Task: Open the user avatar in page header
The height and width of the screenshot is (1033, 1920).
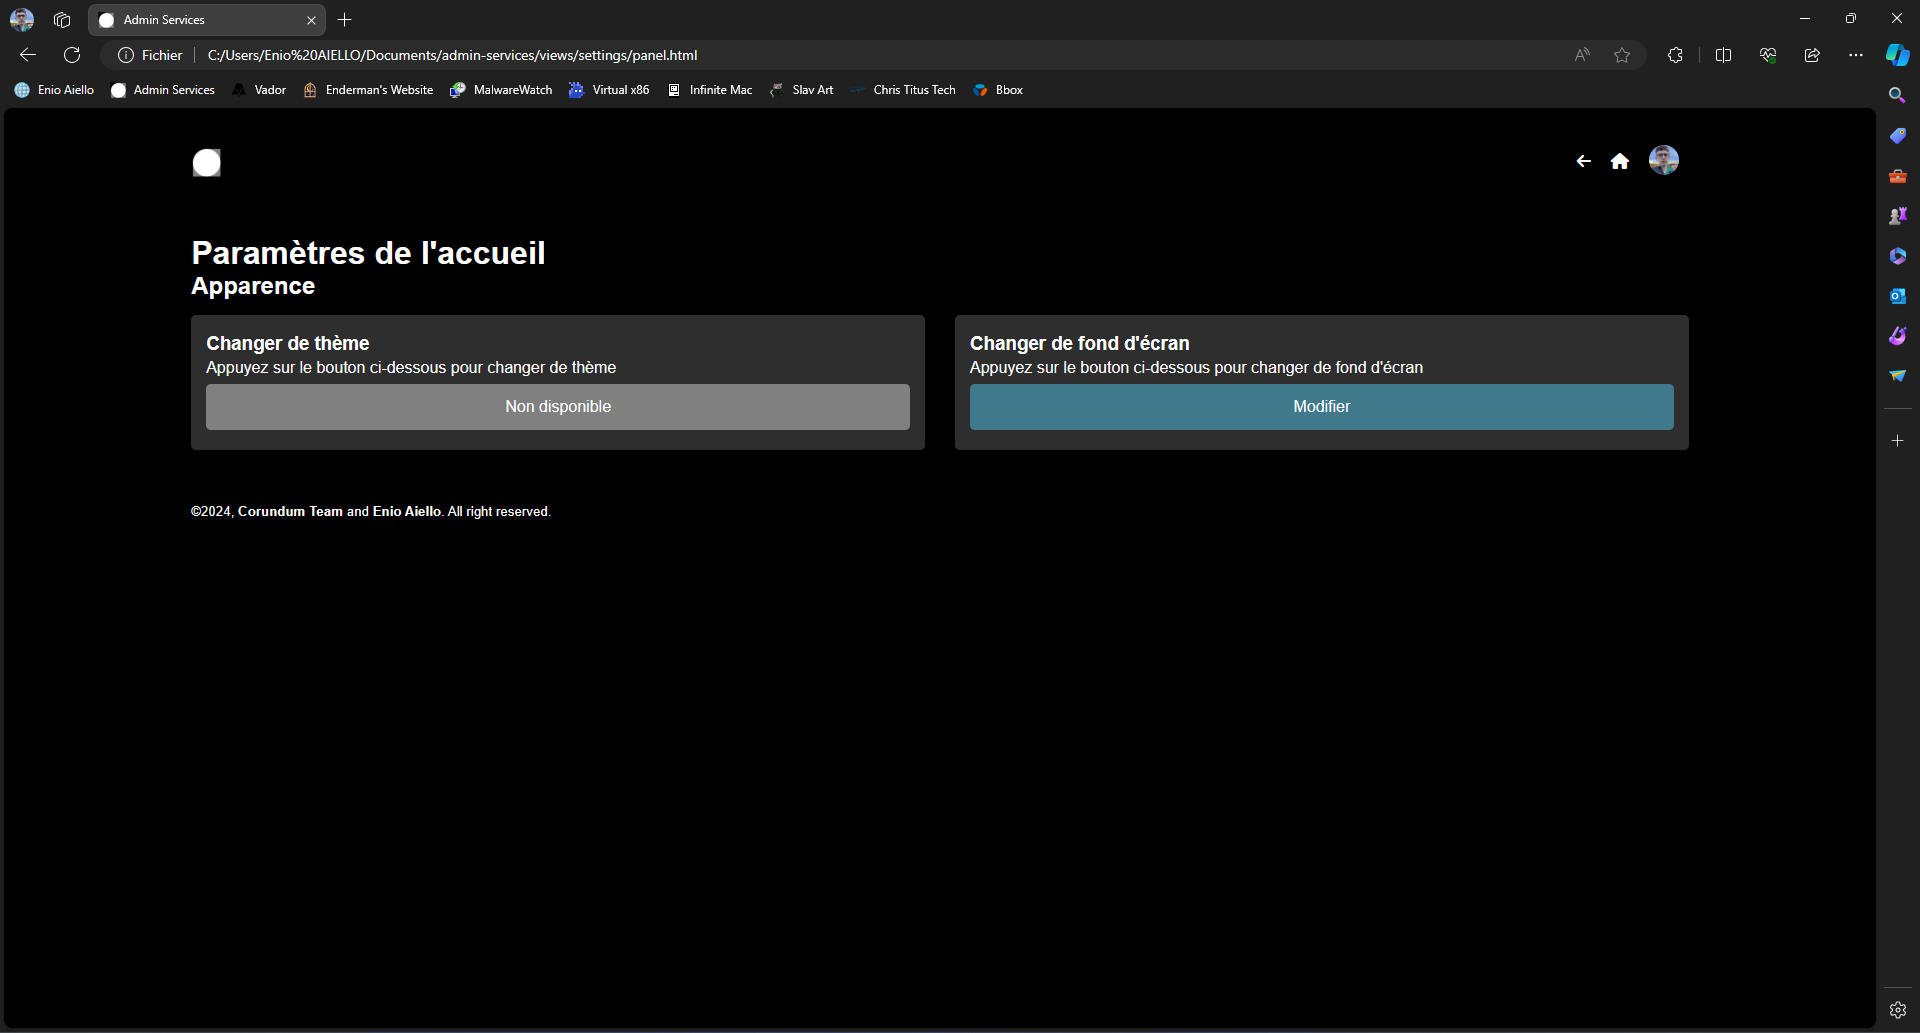Action: coord(1664,160)
